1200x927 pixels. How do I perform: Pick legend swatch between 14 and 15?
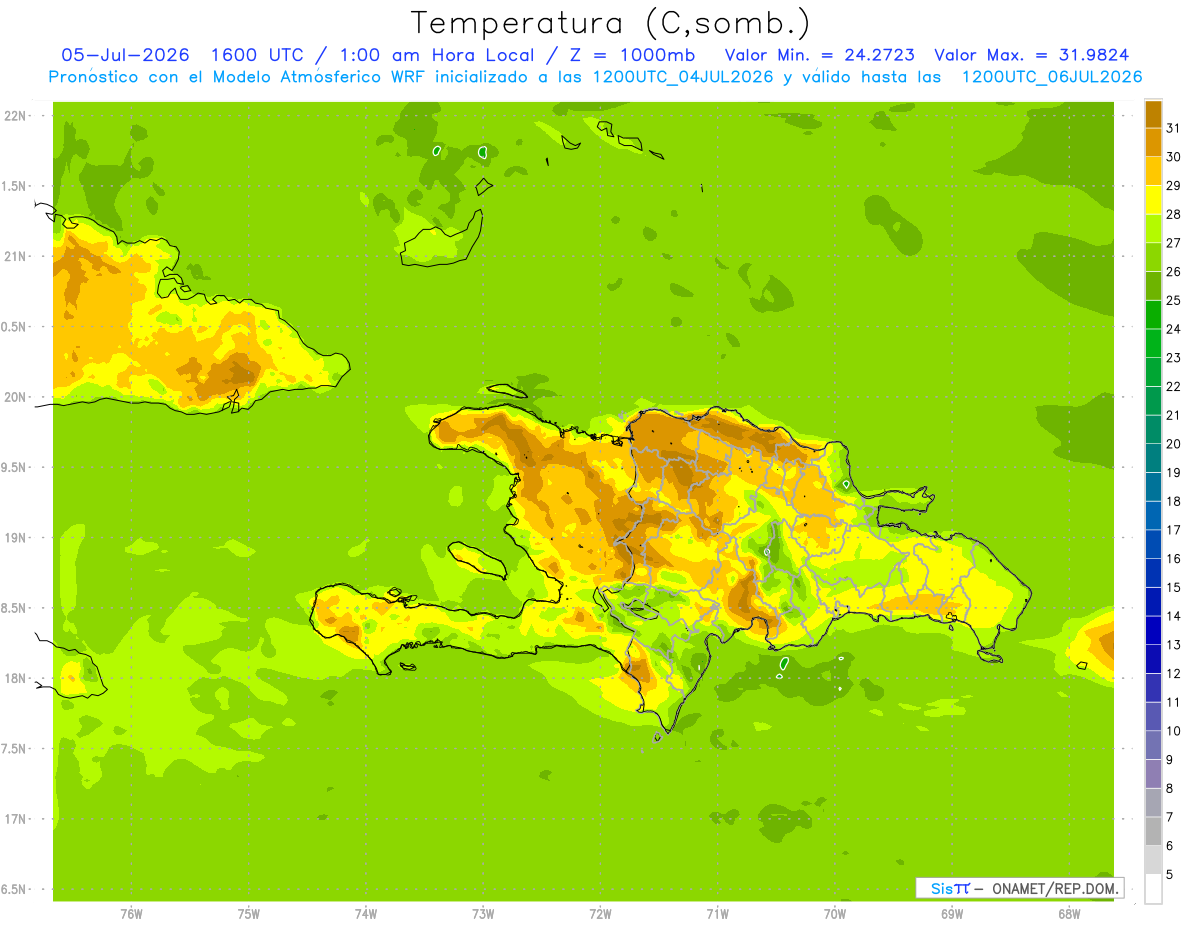[1154, 602]
